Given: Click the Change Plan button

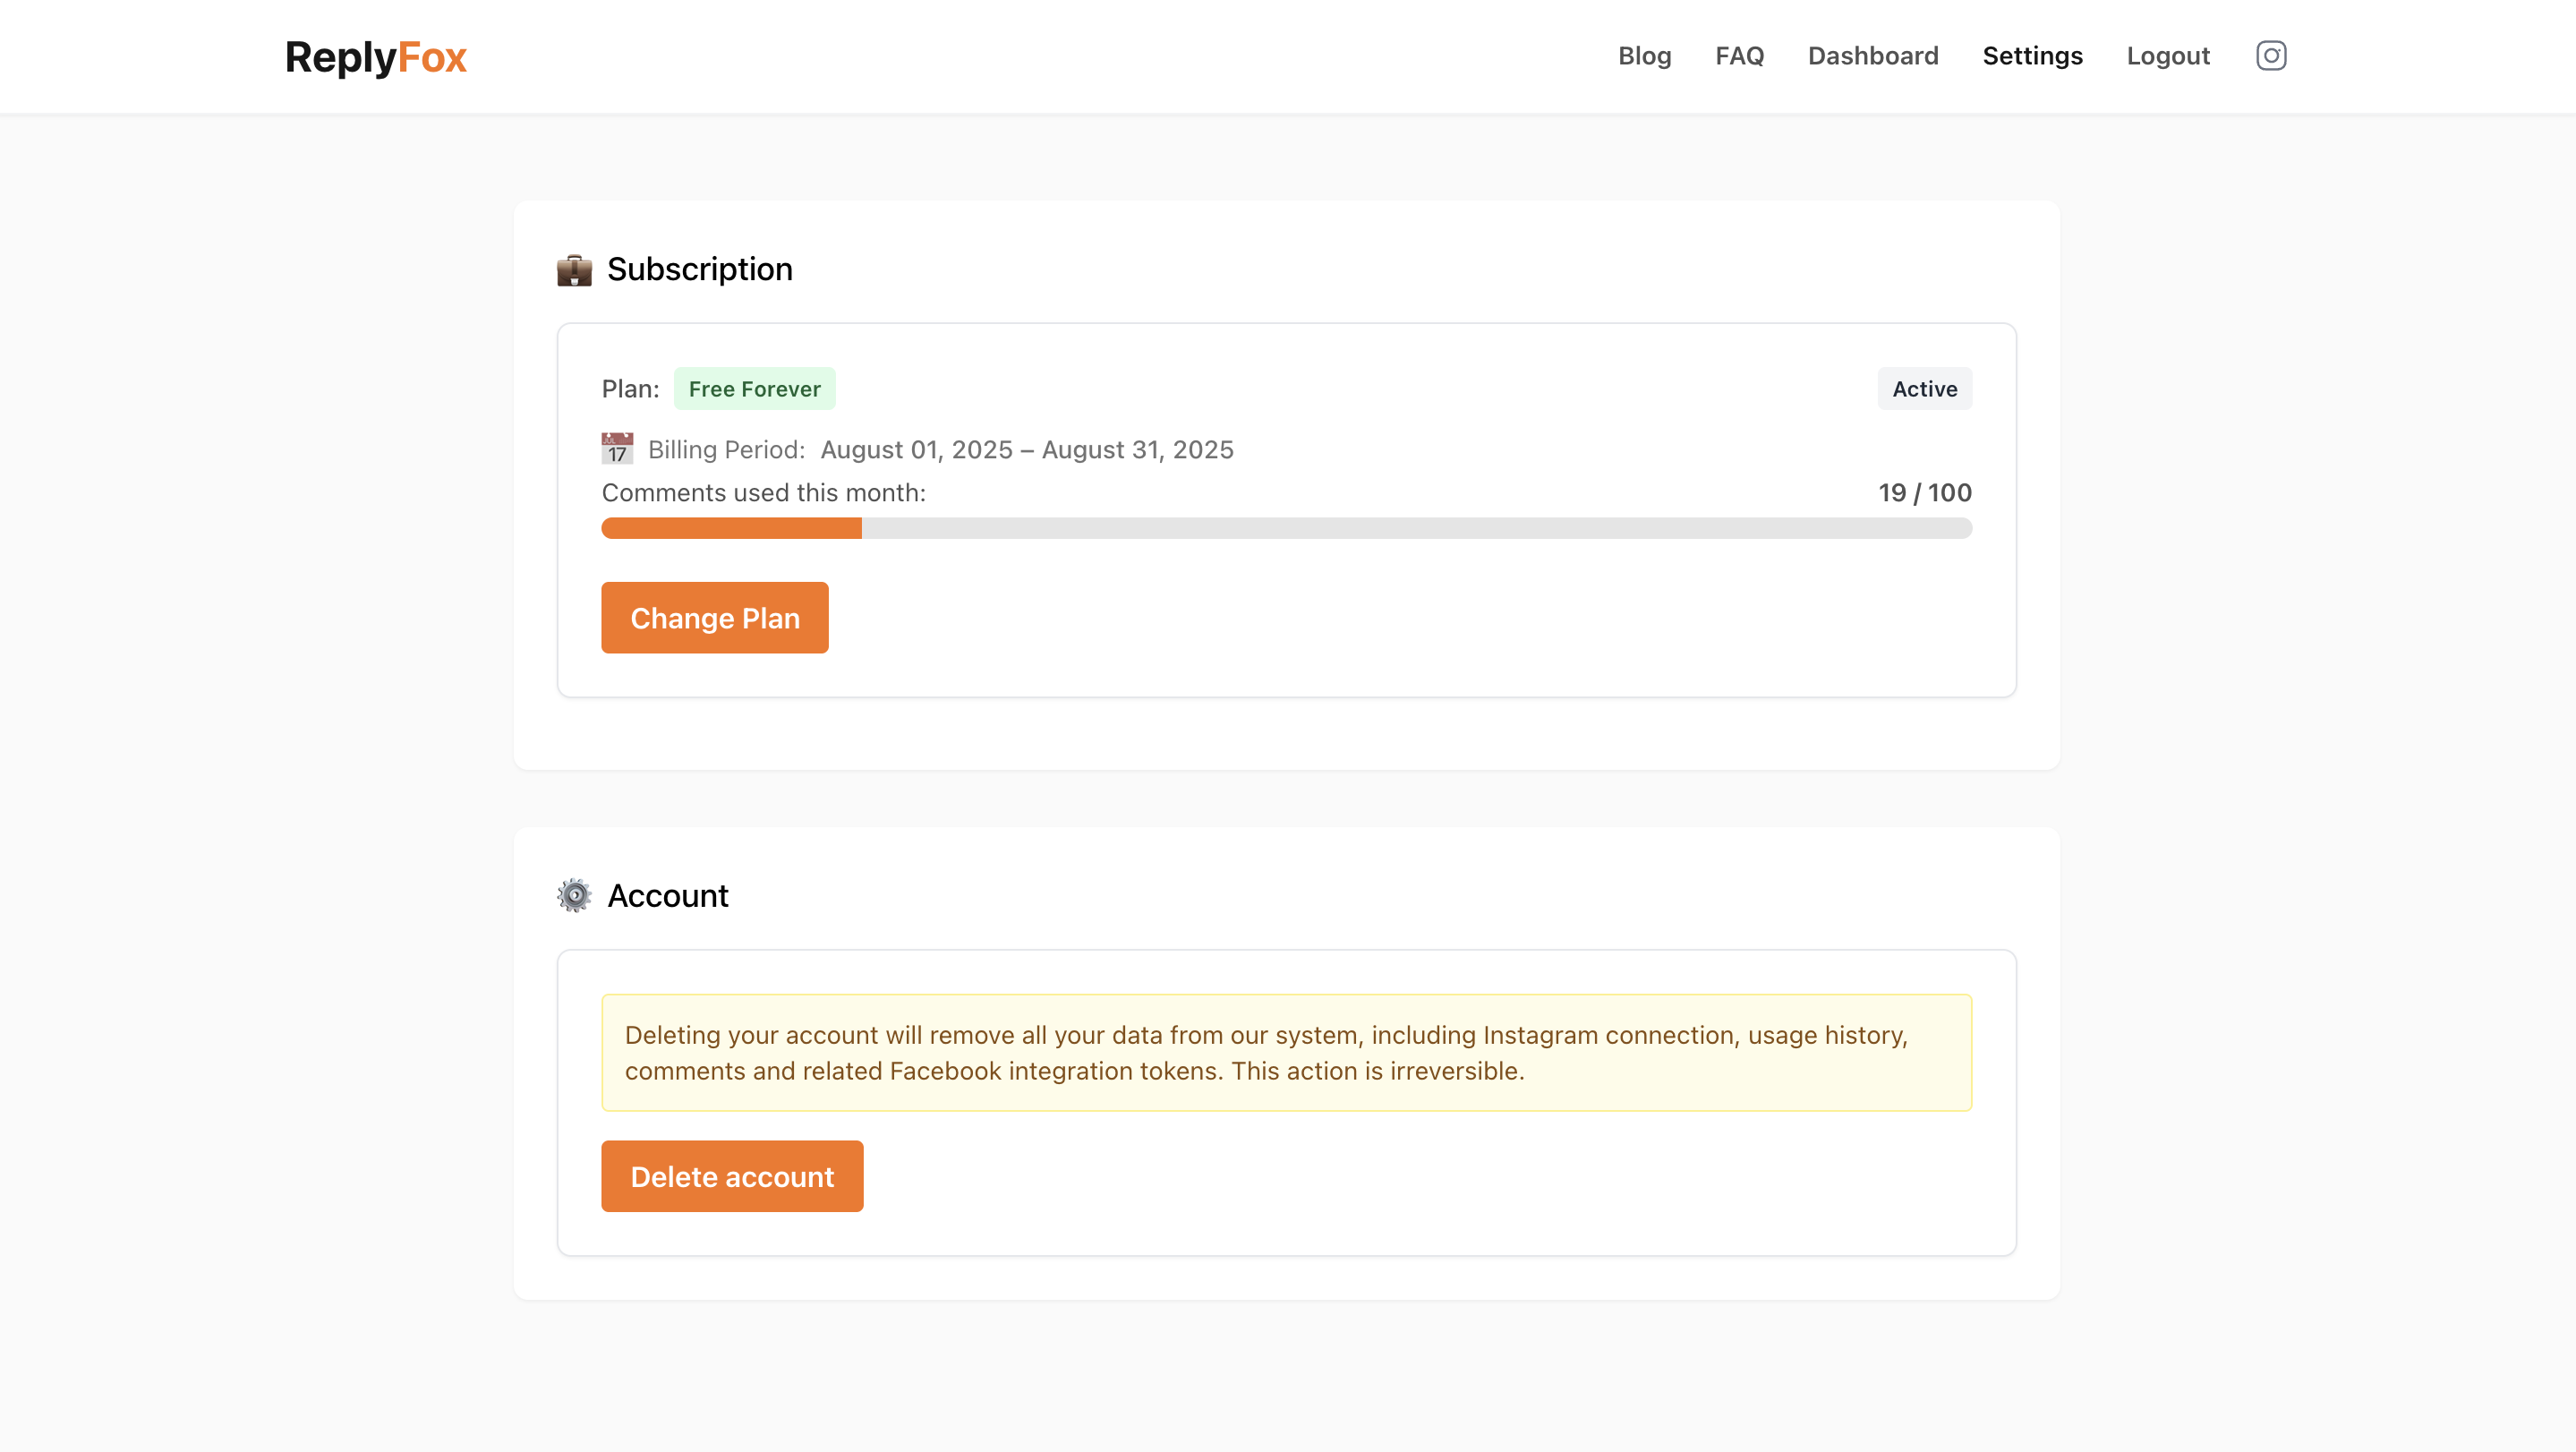Looking at the screenshot, I should pyautogui.click(x=715, y=618).
